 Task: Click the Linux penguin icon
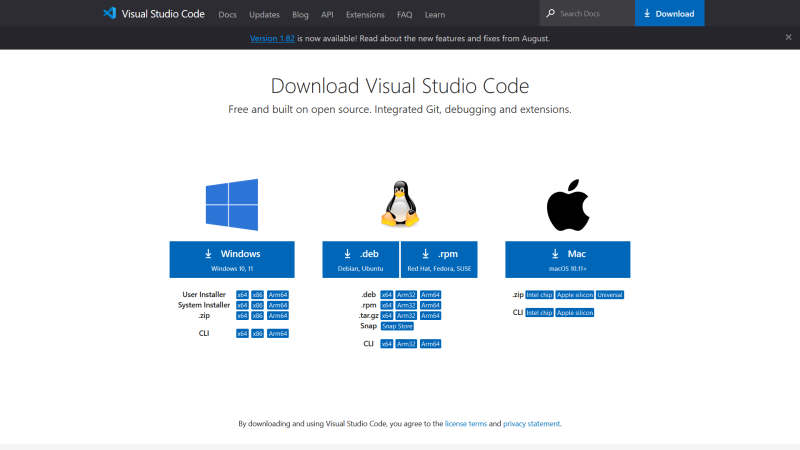click(x=399, y=204)
